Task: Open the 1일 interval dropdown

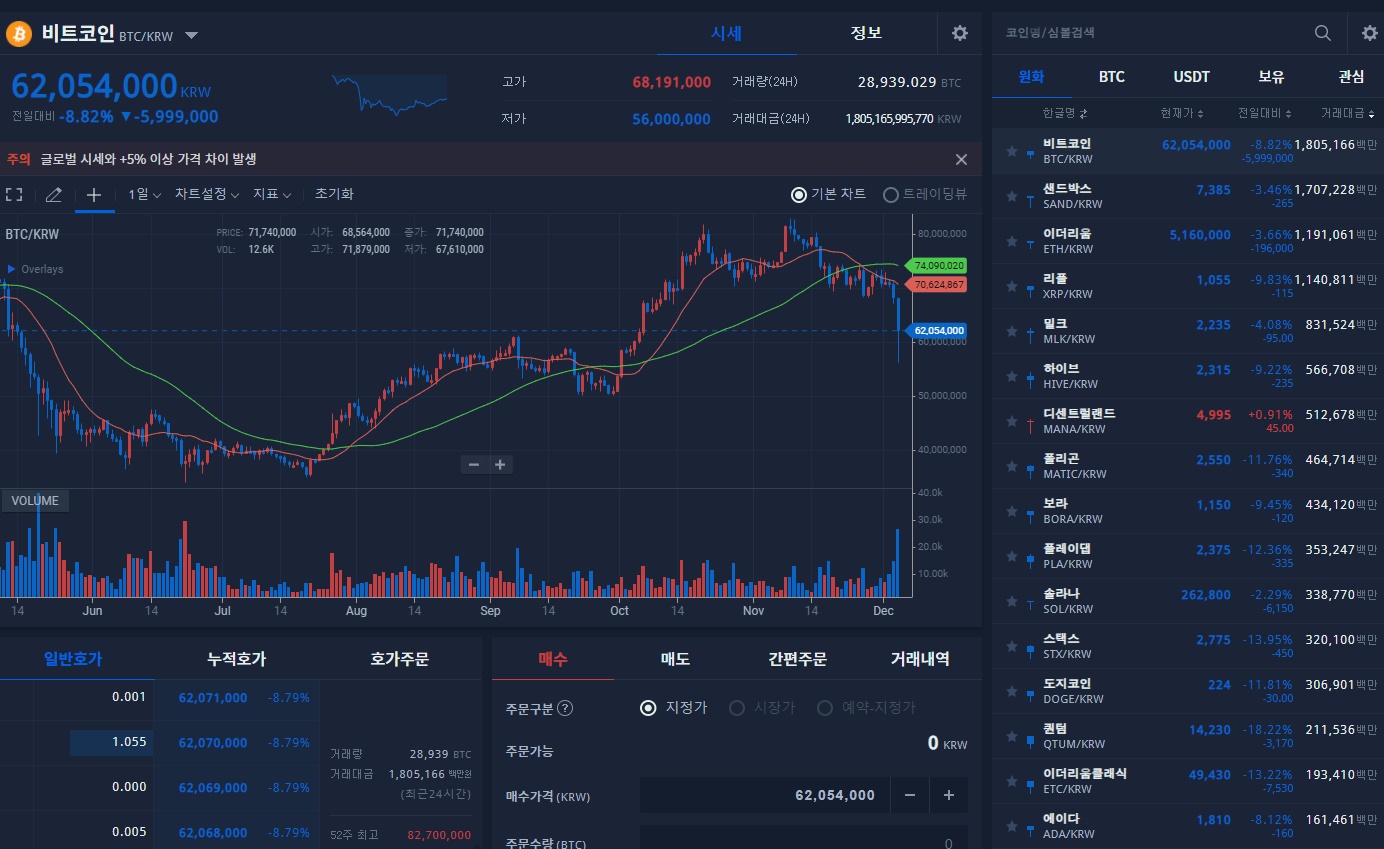Action: pyautogui.click(x=144, y=194)
